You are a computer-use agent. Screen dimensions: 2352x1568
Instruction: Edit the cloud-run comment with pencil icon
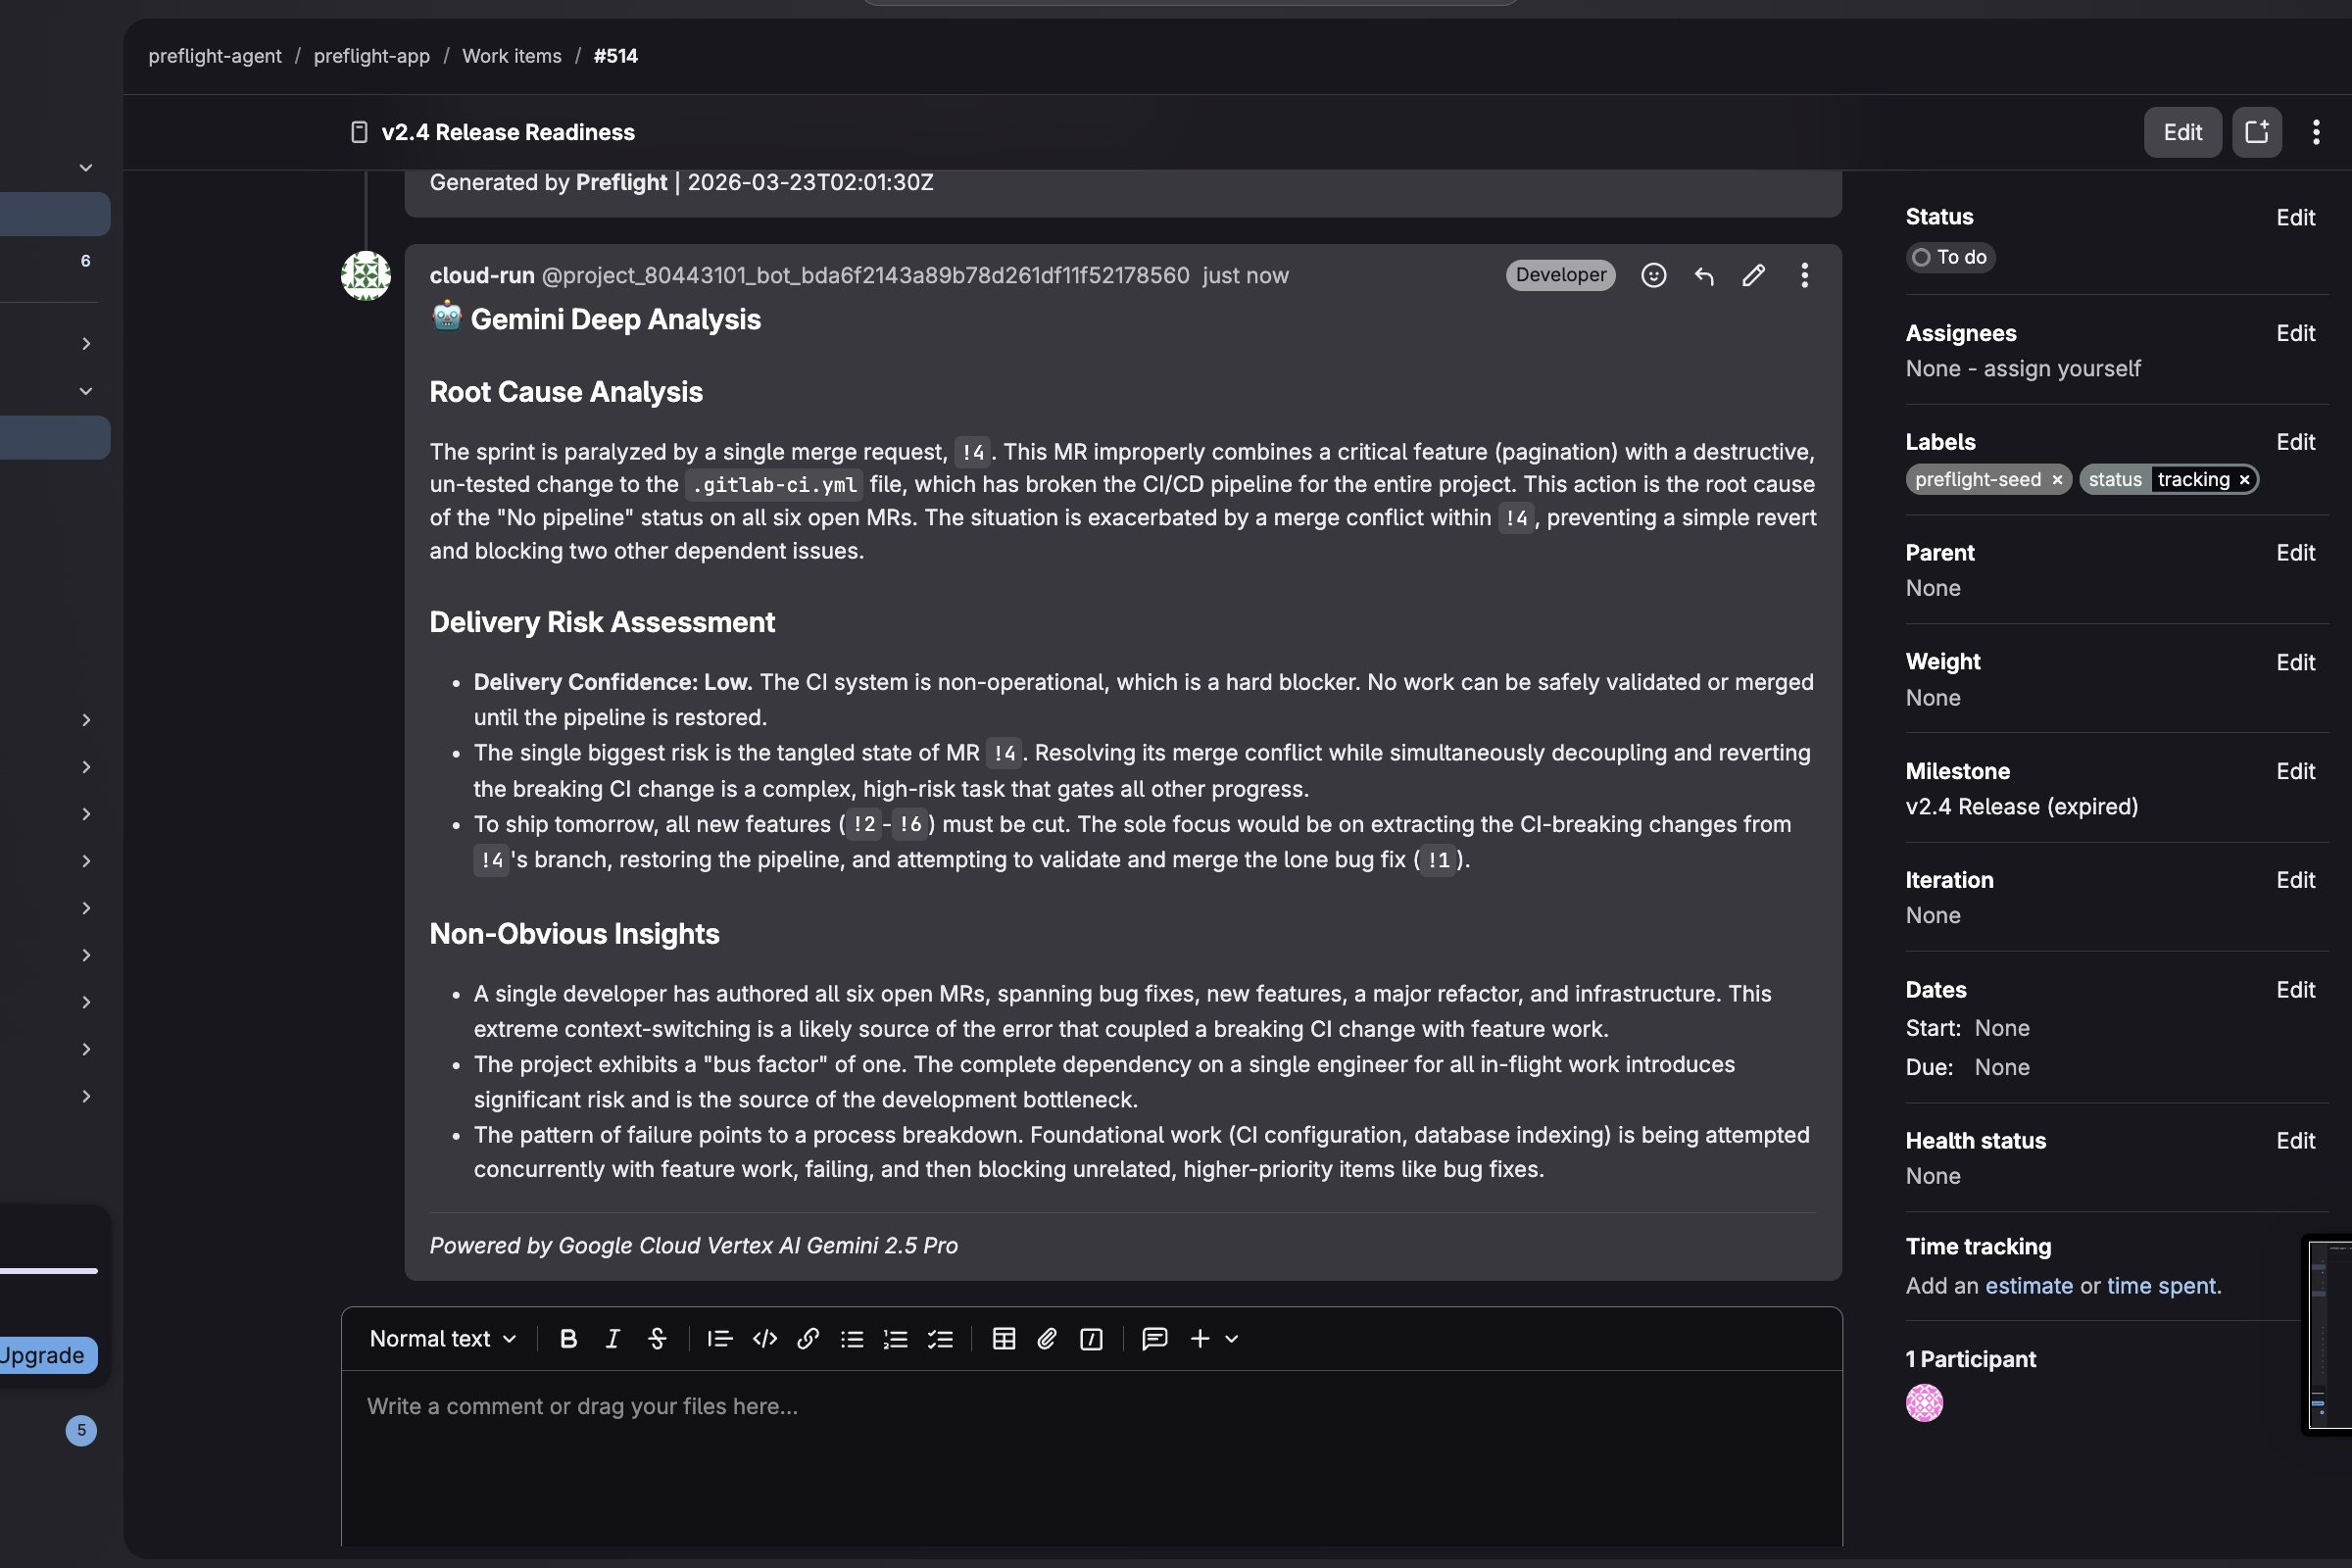[x=1753, y=275]
